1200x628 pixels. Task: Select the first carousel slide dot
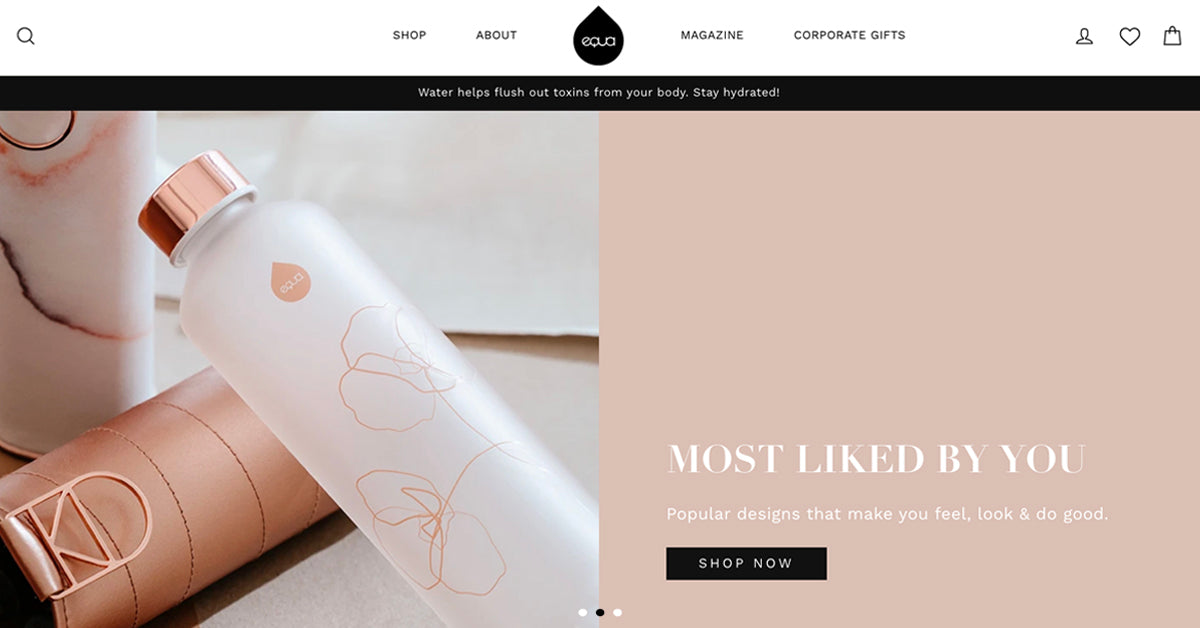click(583, 612)
